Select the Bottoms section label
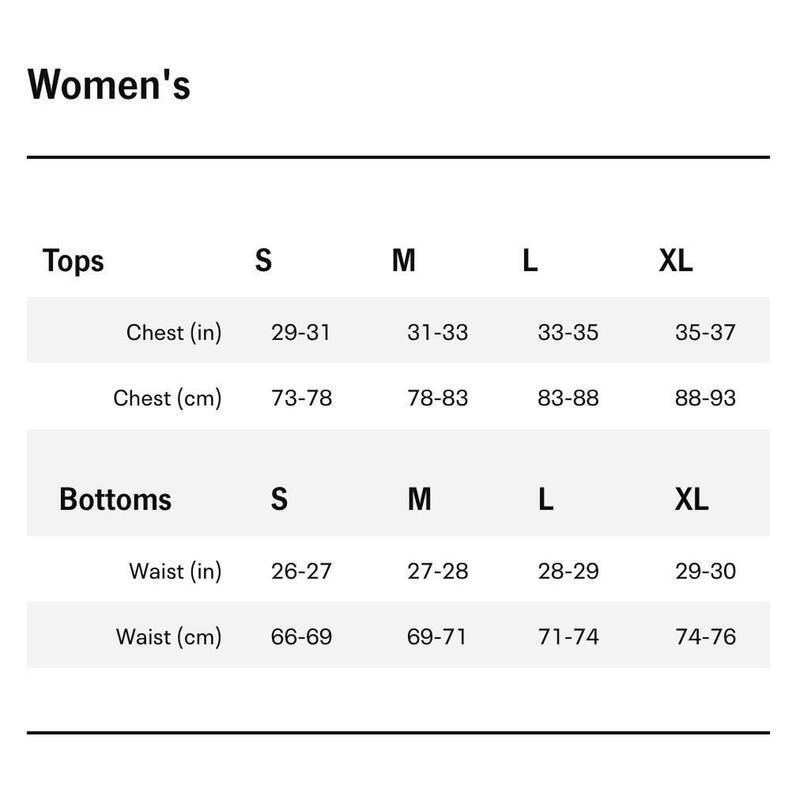The height and width of the screenshot is (800, 800). [x=115, y=499]
